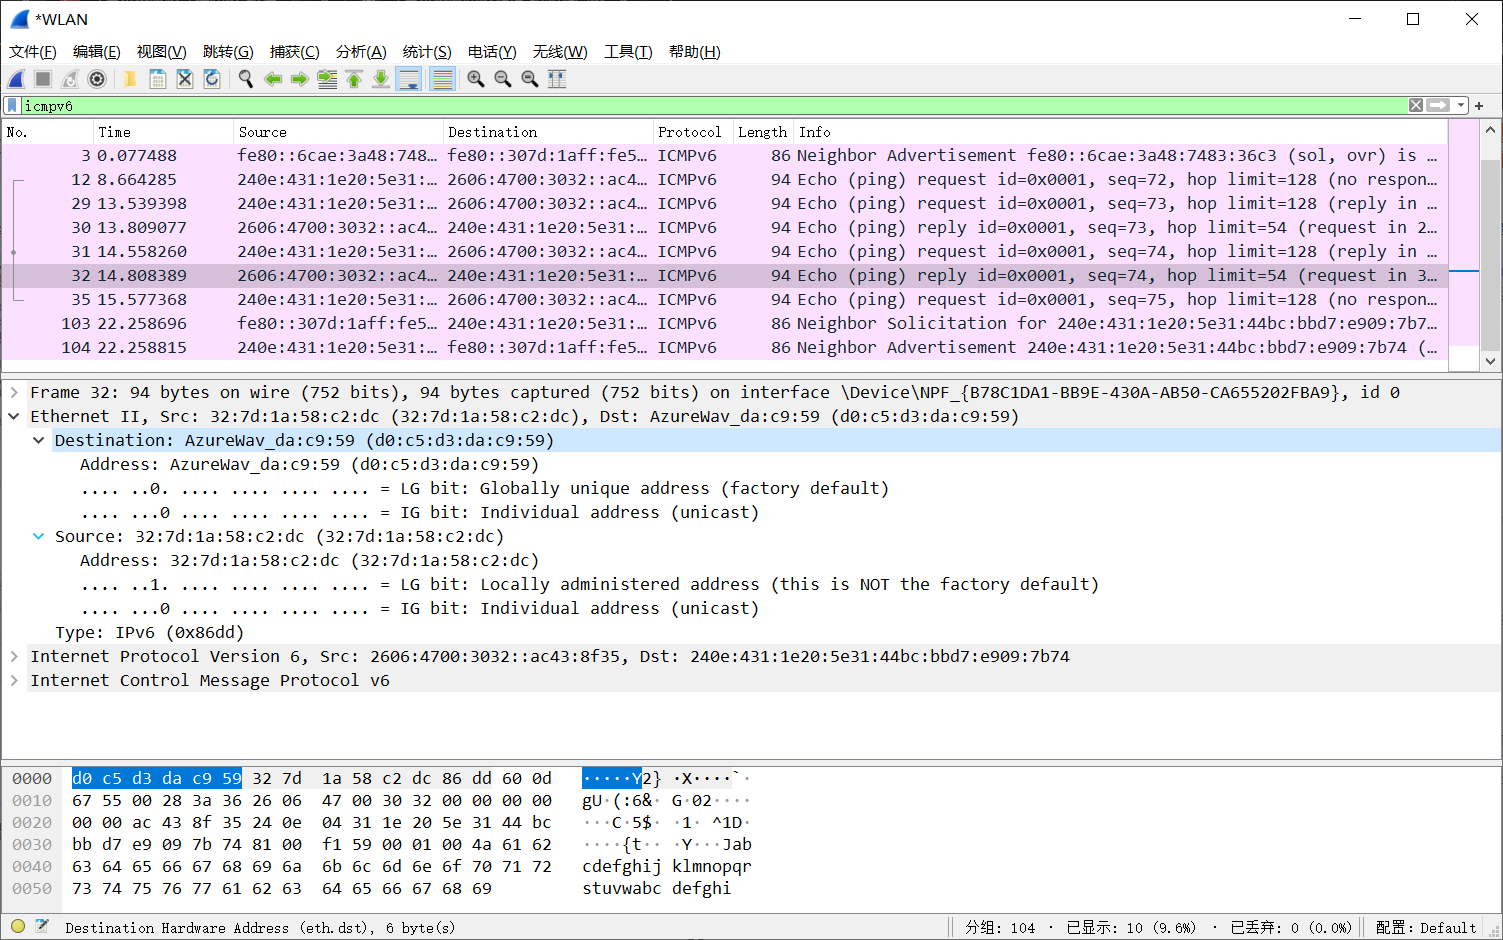Click the 配置: Default profile in status bar
1503x940 pixels.
tap(1426, 928)
